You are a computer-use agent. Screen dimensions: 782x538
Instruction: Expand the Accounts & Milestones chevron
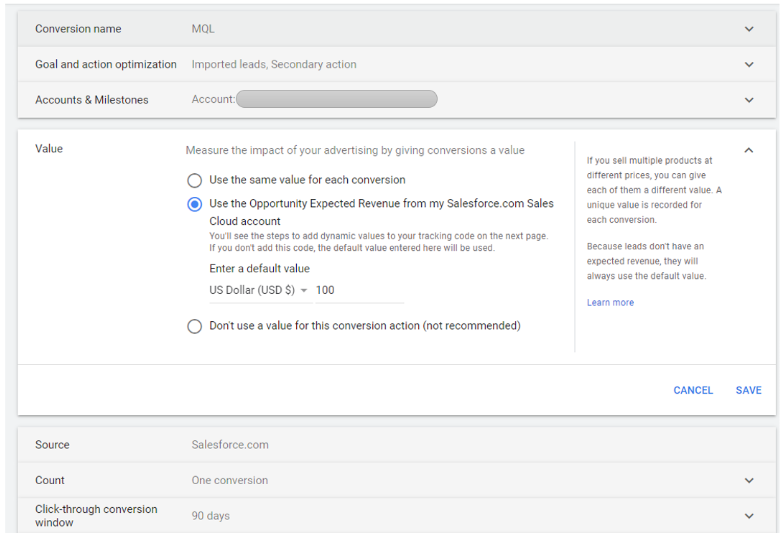tap(749, 100)
